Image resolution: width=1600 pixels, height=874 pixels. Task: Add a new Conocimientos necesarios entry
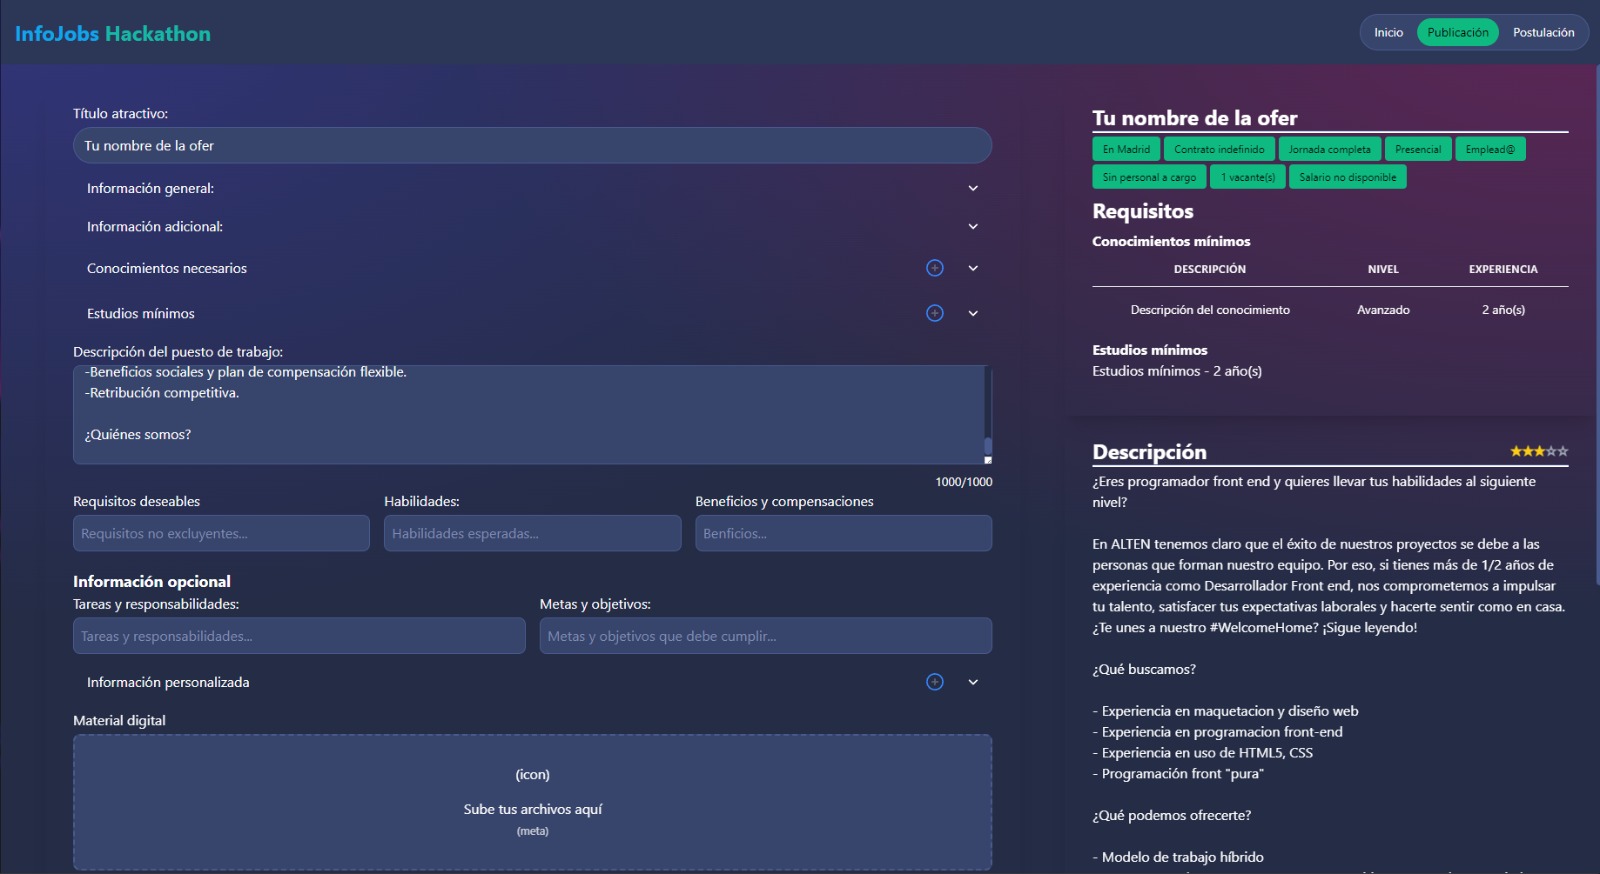click(935, 268)
